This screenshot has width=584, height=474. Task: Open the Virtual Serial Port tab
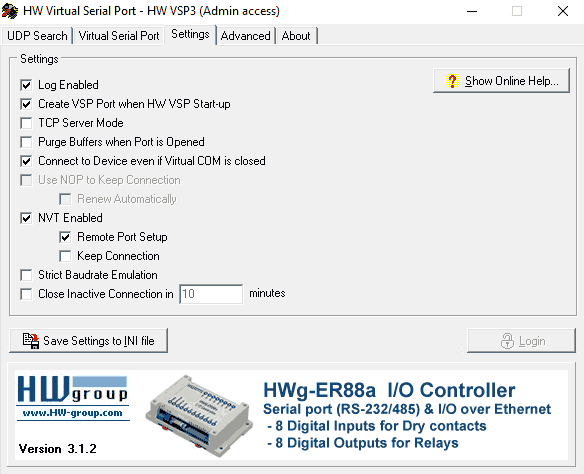pos(119,36)
